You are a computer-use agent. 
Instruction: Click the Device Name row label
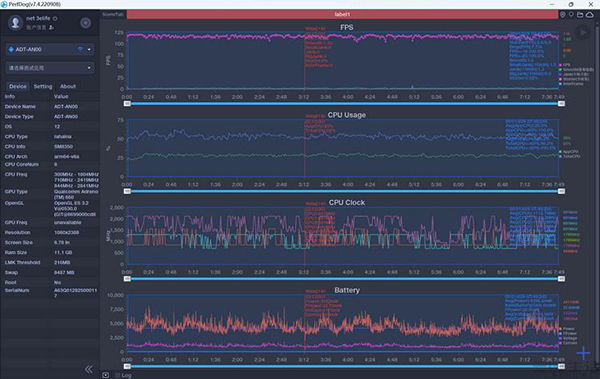pyautogui.click(x=20, y=106)
